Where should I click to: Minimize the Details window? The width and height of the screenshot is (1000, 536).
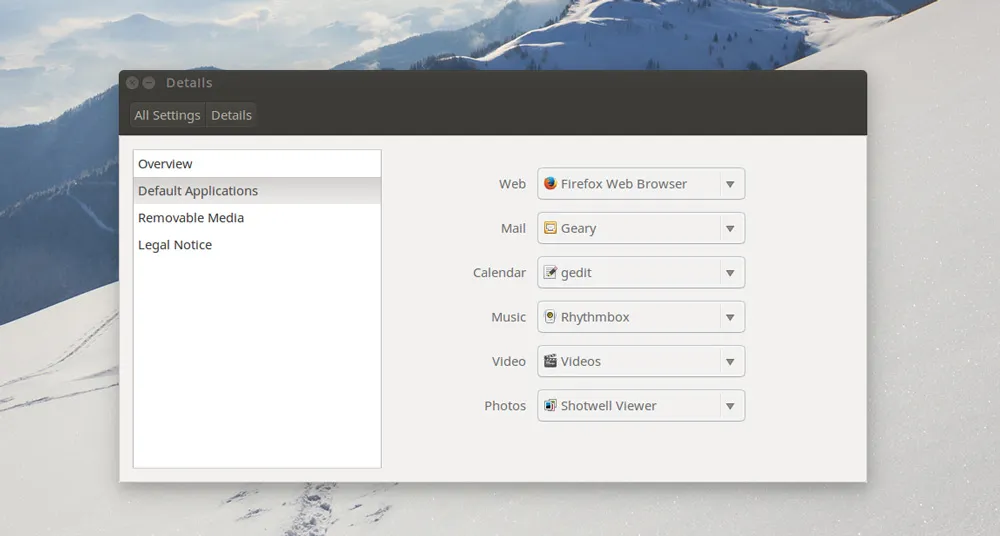pos(149,83)
